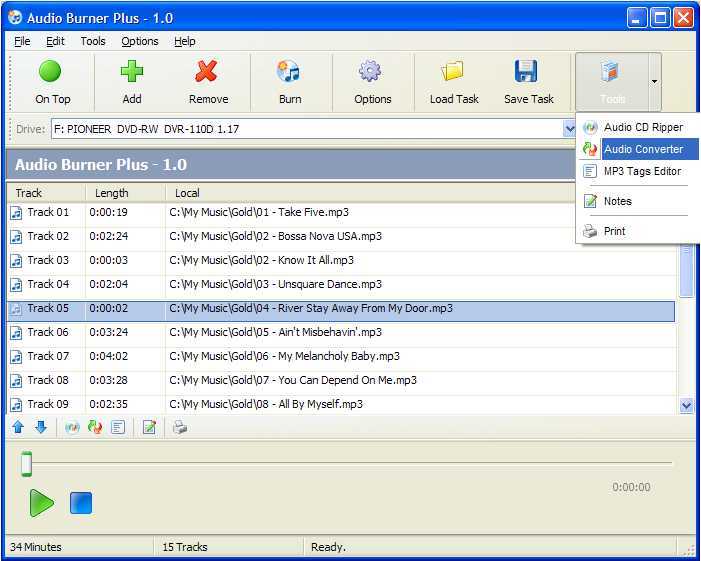Open the Edit menu
Image resolution: width=701 pixels, height=561 pixels.
pos(55,41)
